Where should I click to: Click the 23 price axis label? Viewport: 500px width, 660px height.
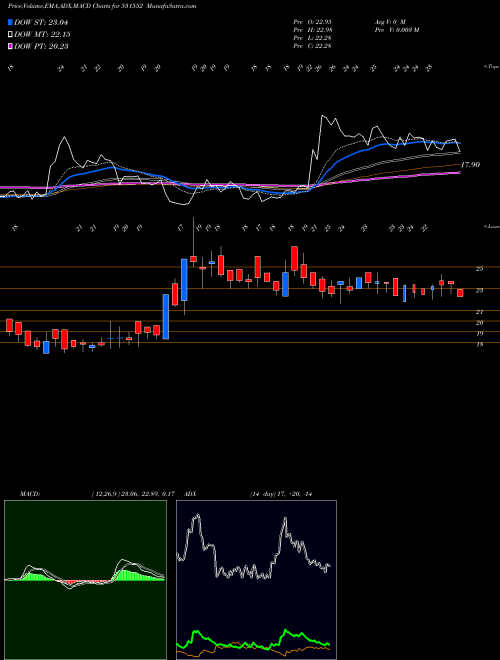click(x=479, y=290)
